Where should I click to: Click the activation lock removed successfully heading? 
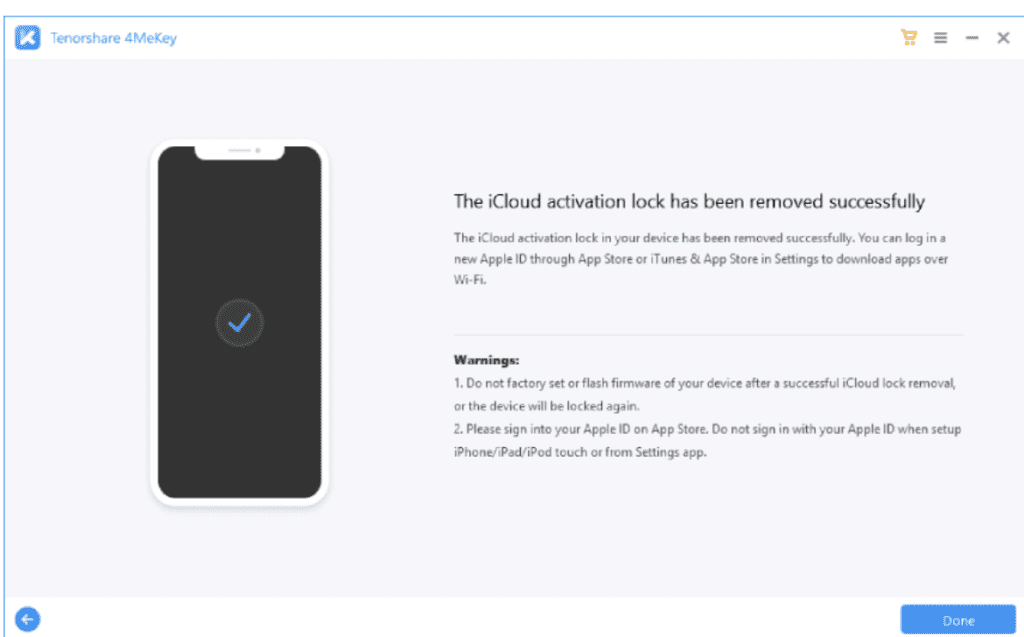[689, 201]
